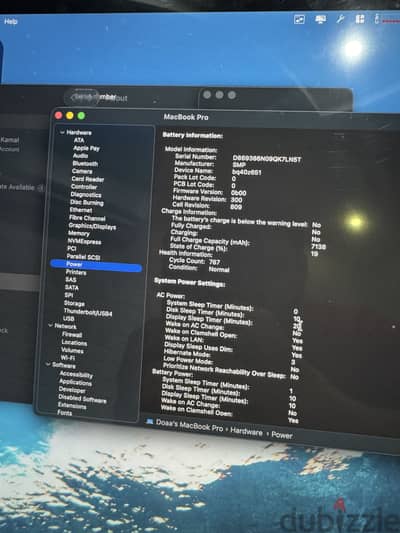Select Storage in the sidebar
This screenshot has width=400, height=533.
74,303
